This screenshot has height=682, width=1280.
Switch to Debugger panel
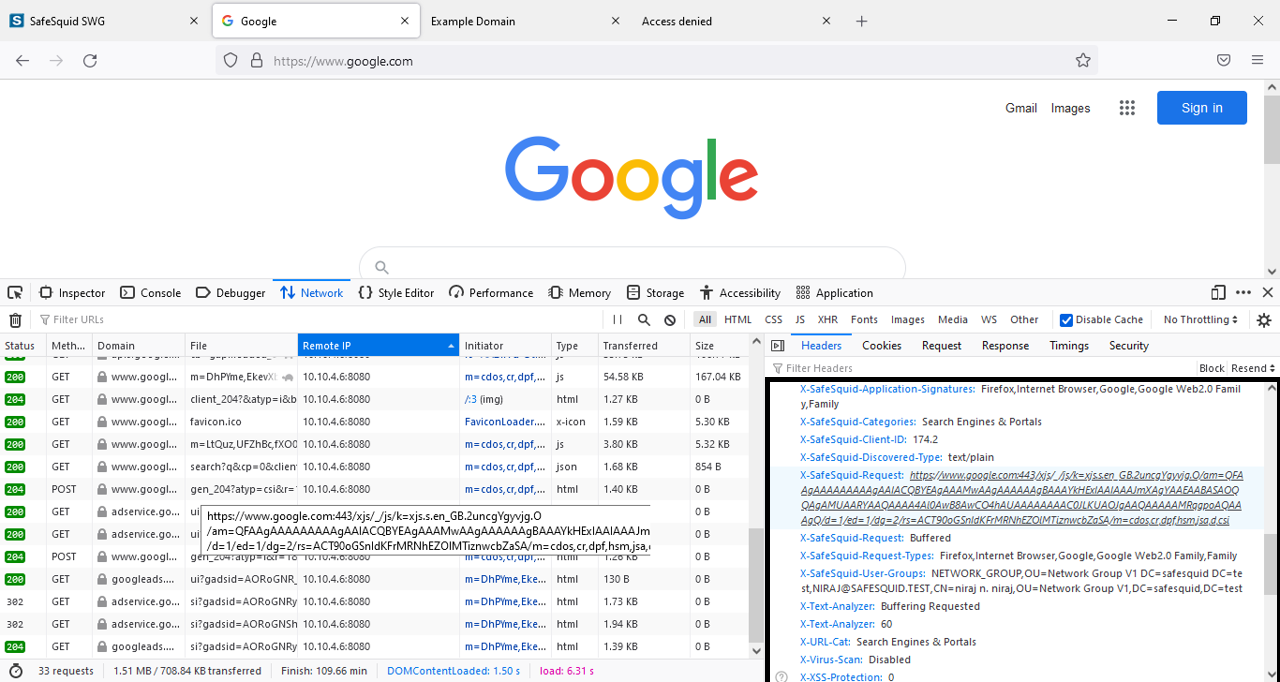(x=231, y=293)
